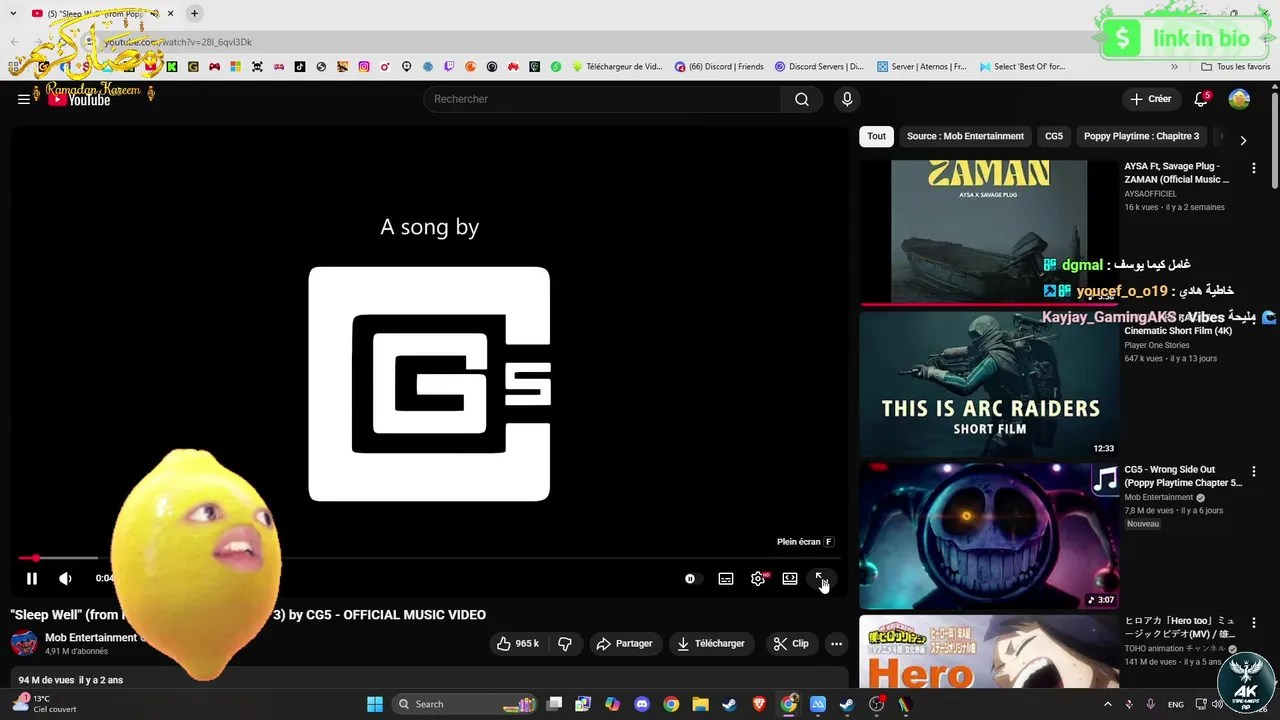Click the taskbar Search box

coord(465,704)
